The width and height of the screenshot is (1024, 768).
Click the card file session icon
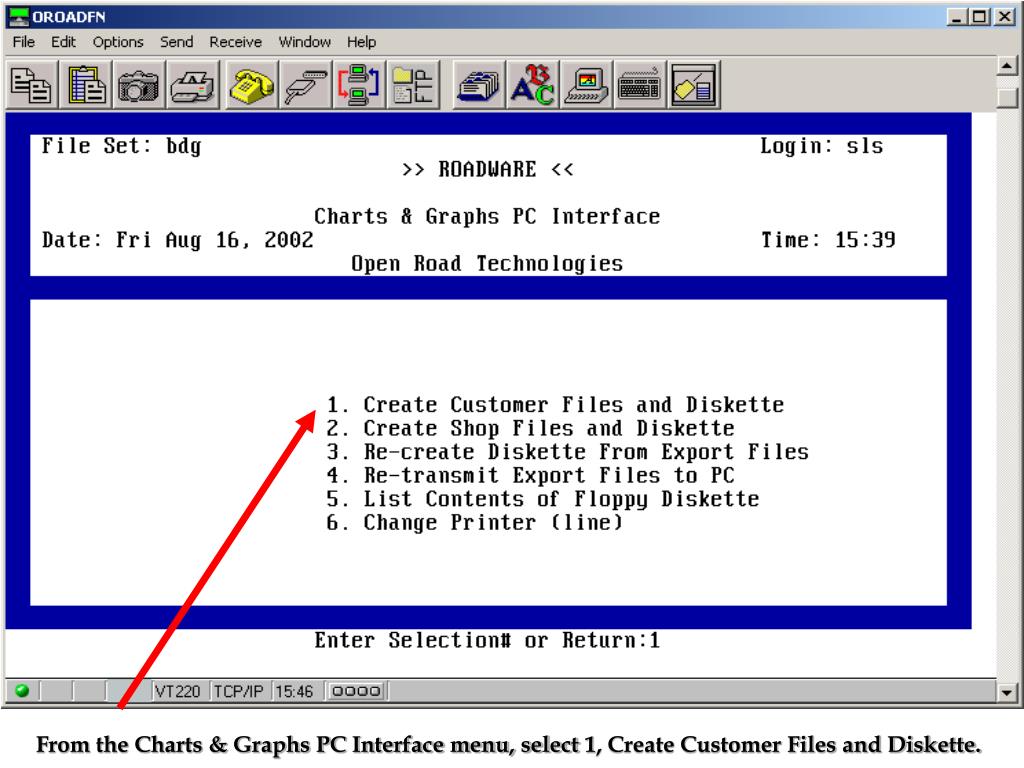click(478, 85)
